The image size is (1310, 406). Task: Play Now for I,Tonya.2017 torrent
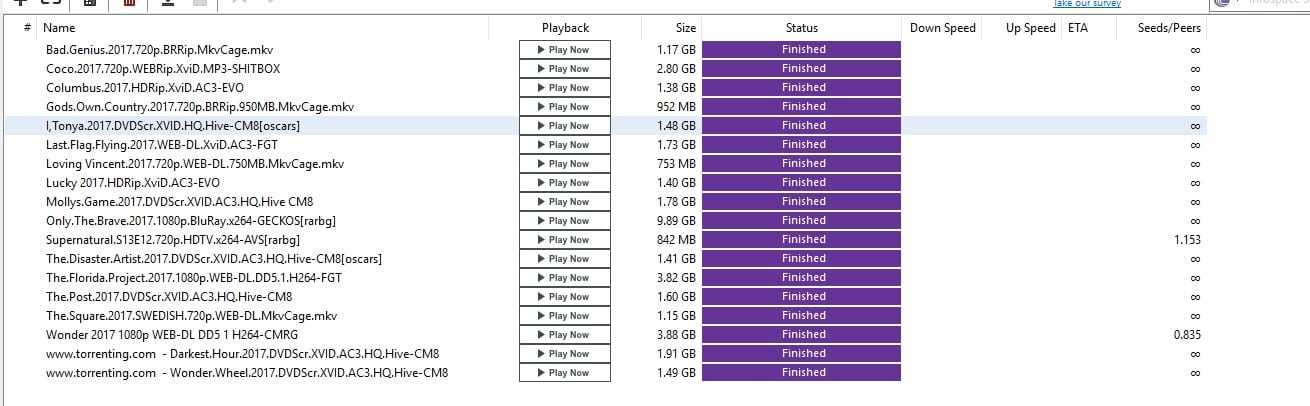(x=565, y=125)
